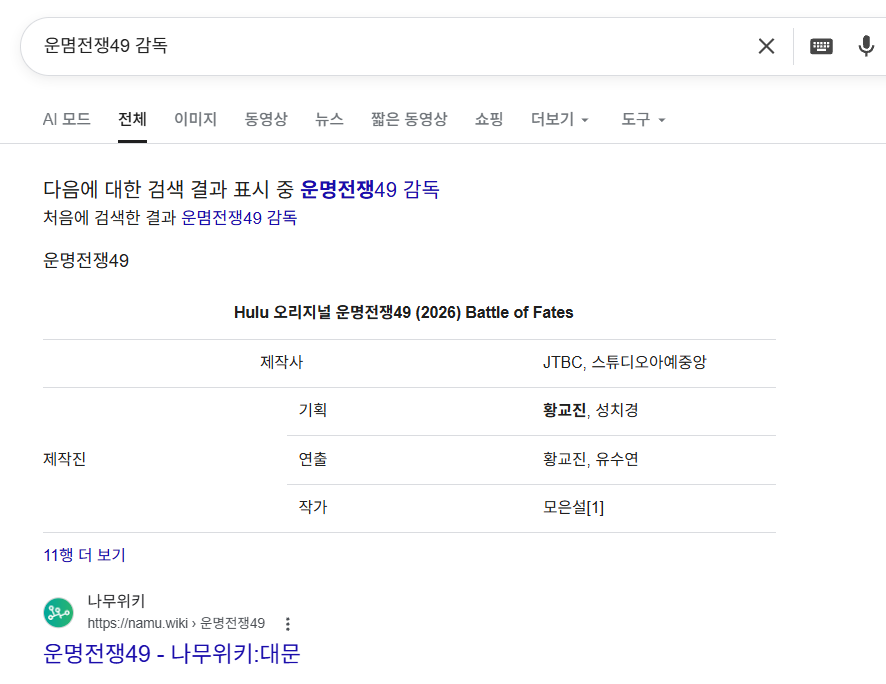
Task: Click corrected query link 운명전쟁49 감독
Action: [369, 189]
